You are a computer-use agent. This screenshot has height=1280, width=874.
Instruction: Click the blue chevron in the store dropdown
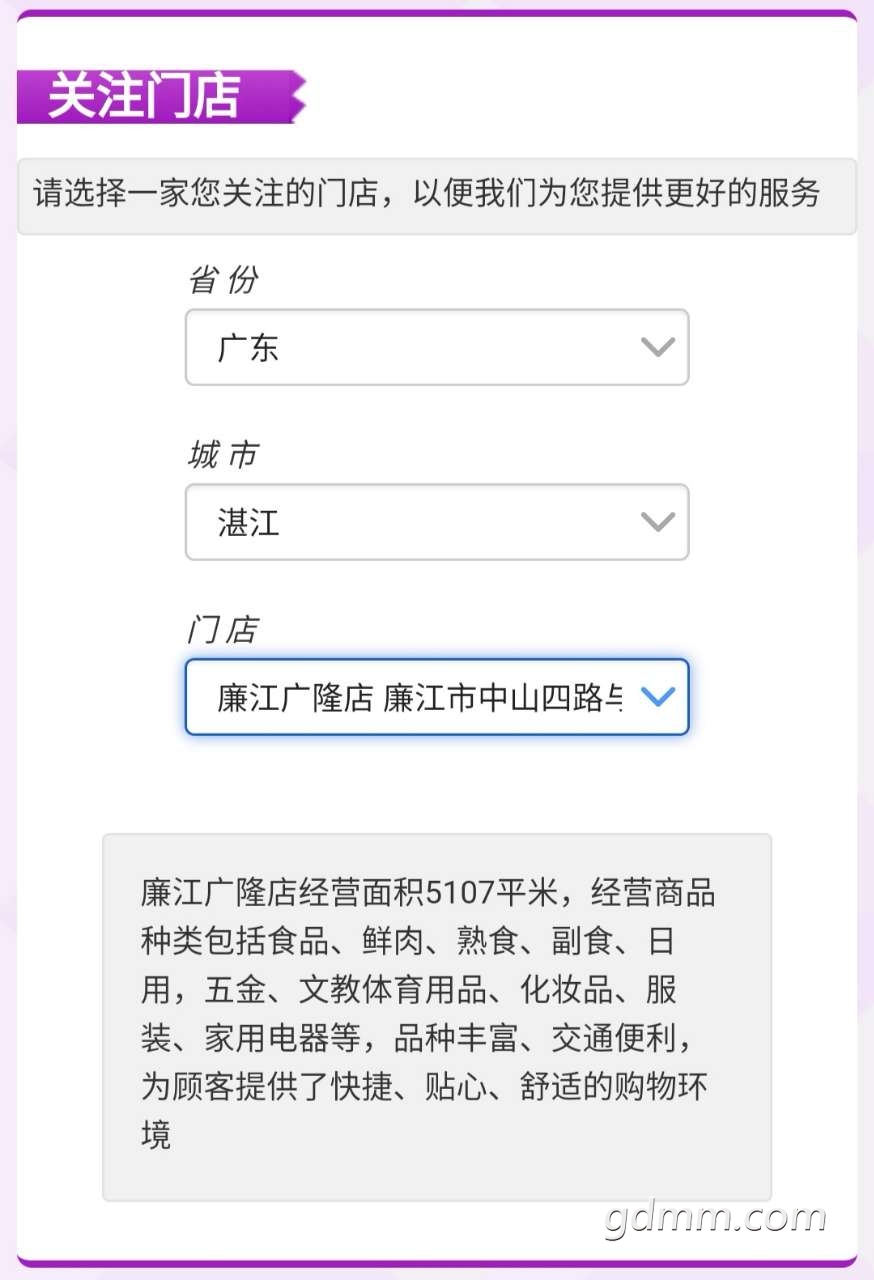[x=657, y=697]
